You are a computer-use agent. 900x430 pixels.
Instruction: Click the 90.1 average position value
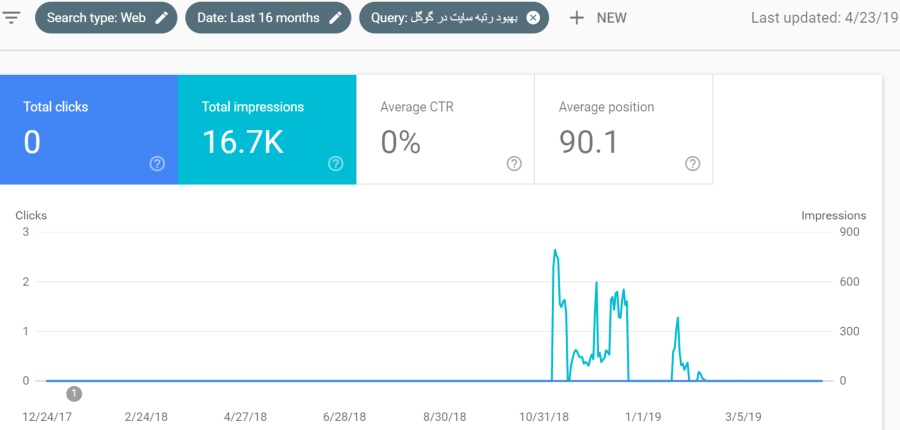point(588,142)
